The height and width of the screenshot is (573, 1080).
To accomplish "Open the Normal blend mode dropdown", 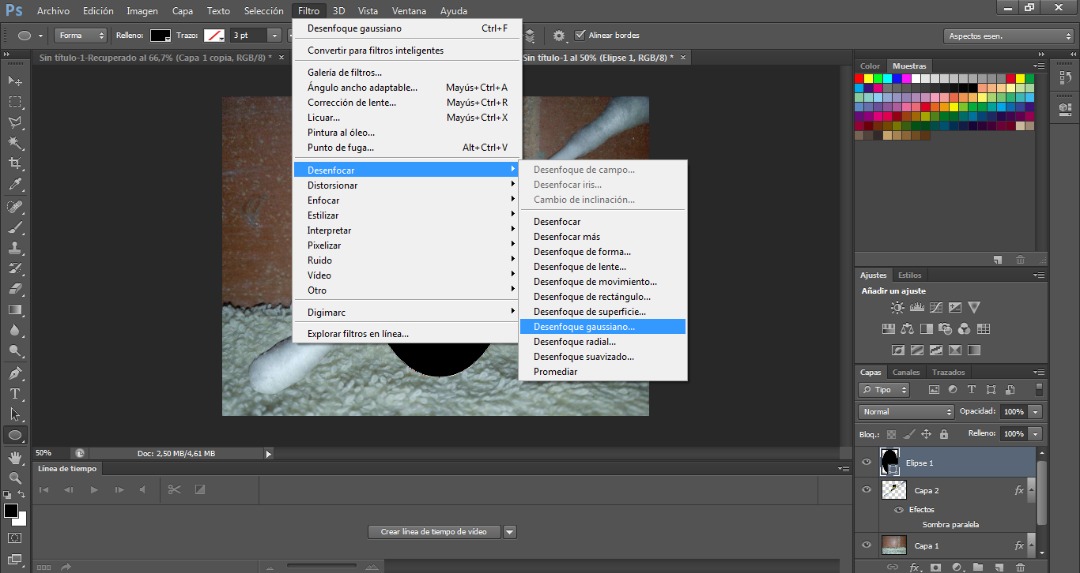I will coord(907,412).
